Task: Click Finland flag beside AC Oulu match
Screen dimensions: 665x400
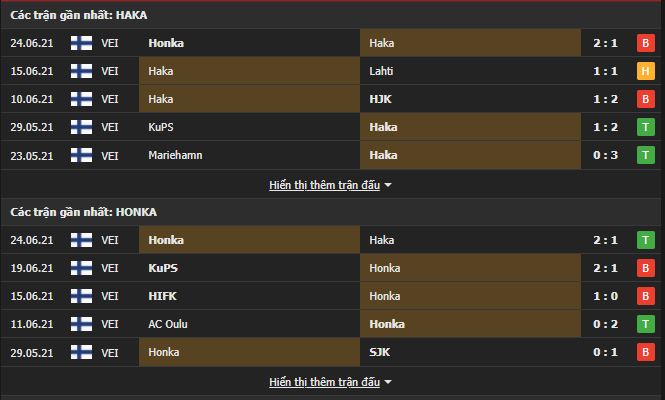Action: [x=82, y=325]
